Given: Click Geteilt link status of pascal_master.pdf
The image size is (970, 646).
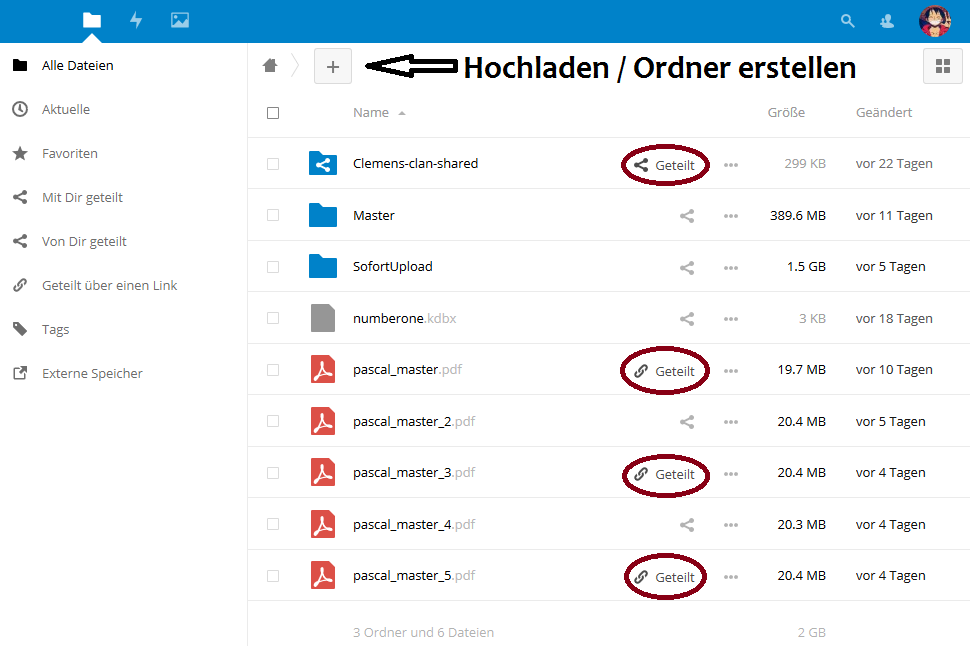Looking at the screenshot, I should pos(664,371).
